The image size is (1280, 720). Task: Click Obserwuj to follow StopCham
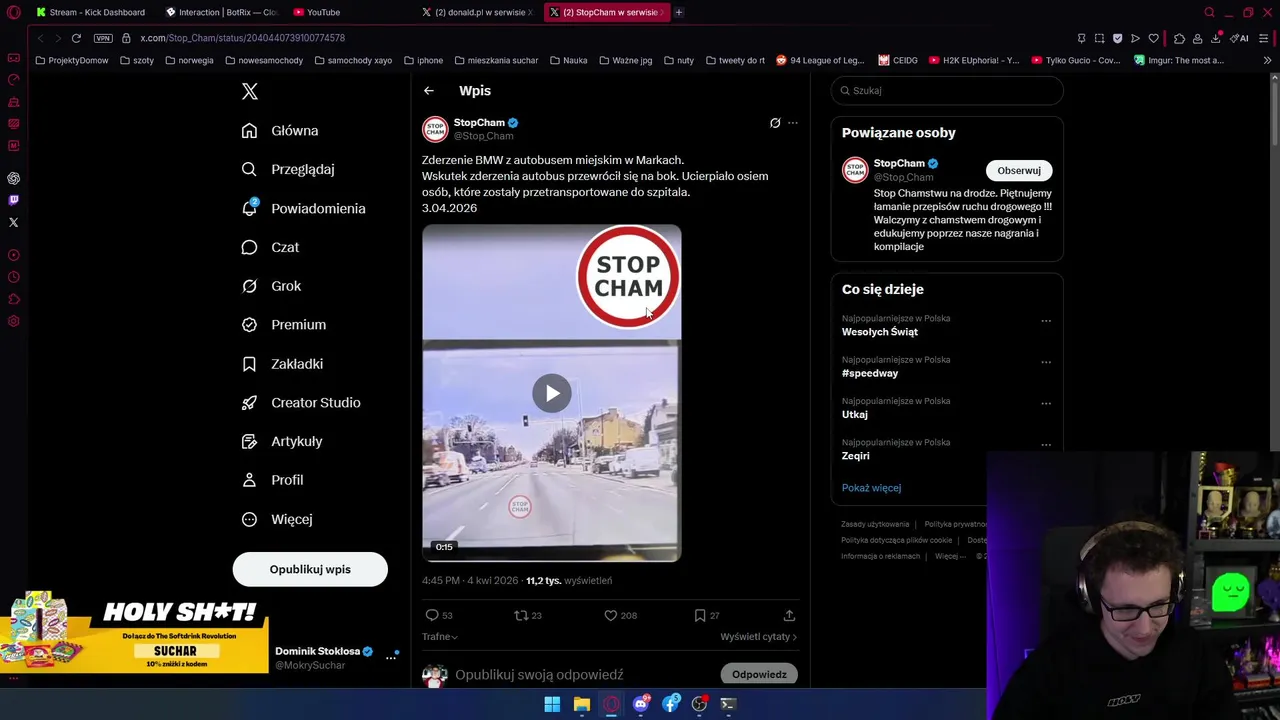click(x=1018, y=170)
